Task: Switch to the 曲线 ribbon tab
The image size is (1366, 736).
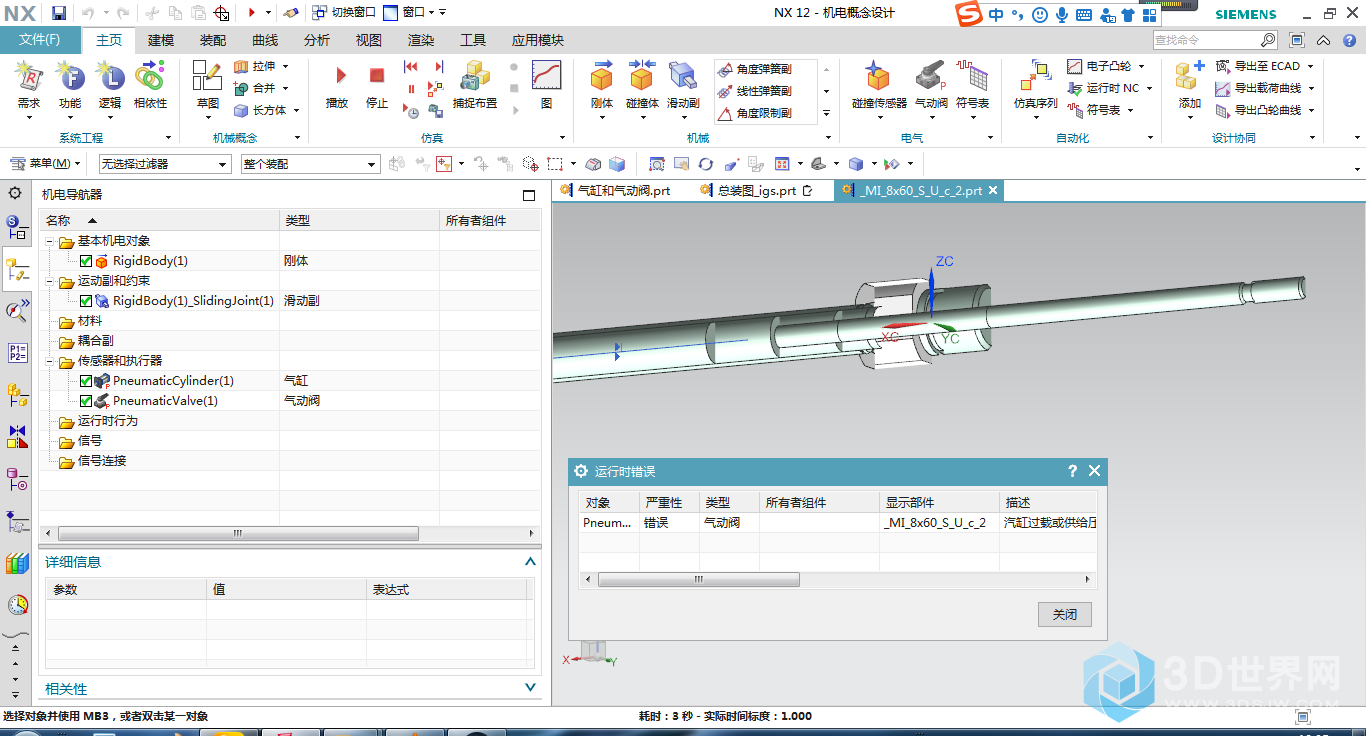Action: pyautogui.click(x=265, y=40)
